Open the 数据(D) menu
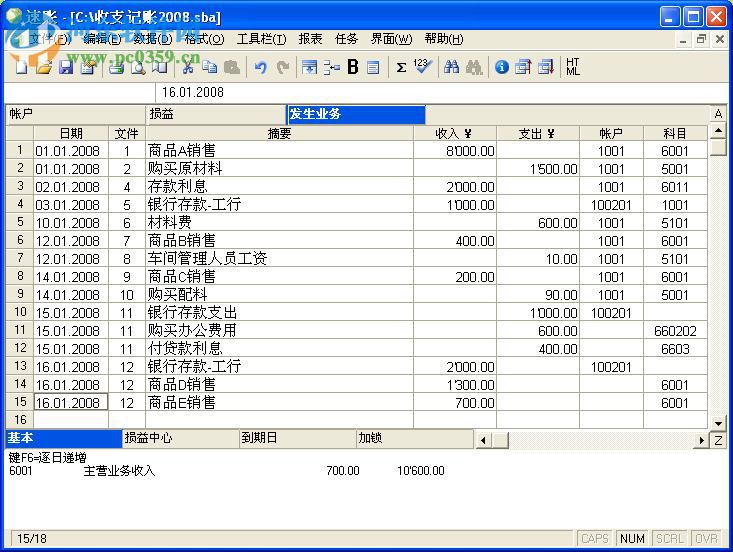733x552 pixels. pos(153,39)
